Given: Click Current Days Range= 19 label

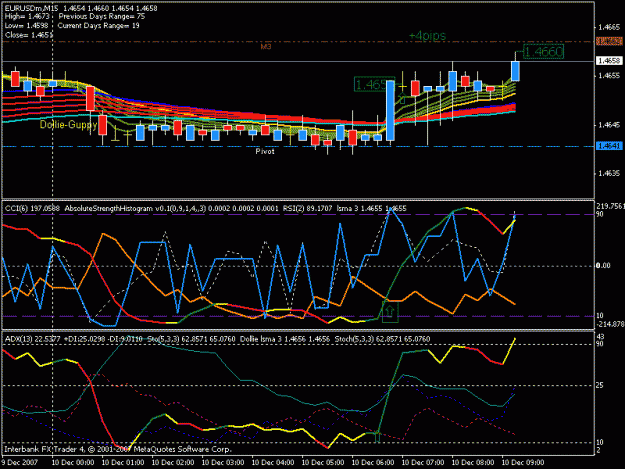Looking at the screenshot, I should coord(98,26).
